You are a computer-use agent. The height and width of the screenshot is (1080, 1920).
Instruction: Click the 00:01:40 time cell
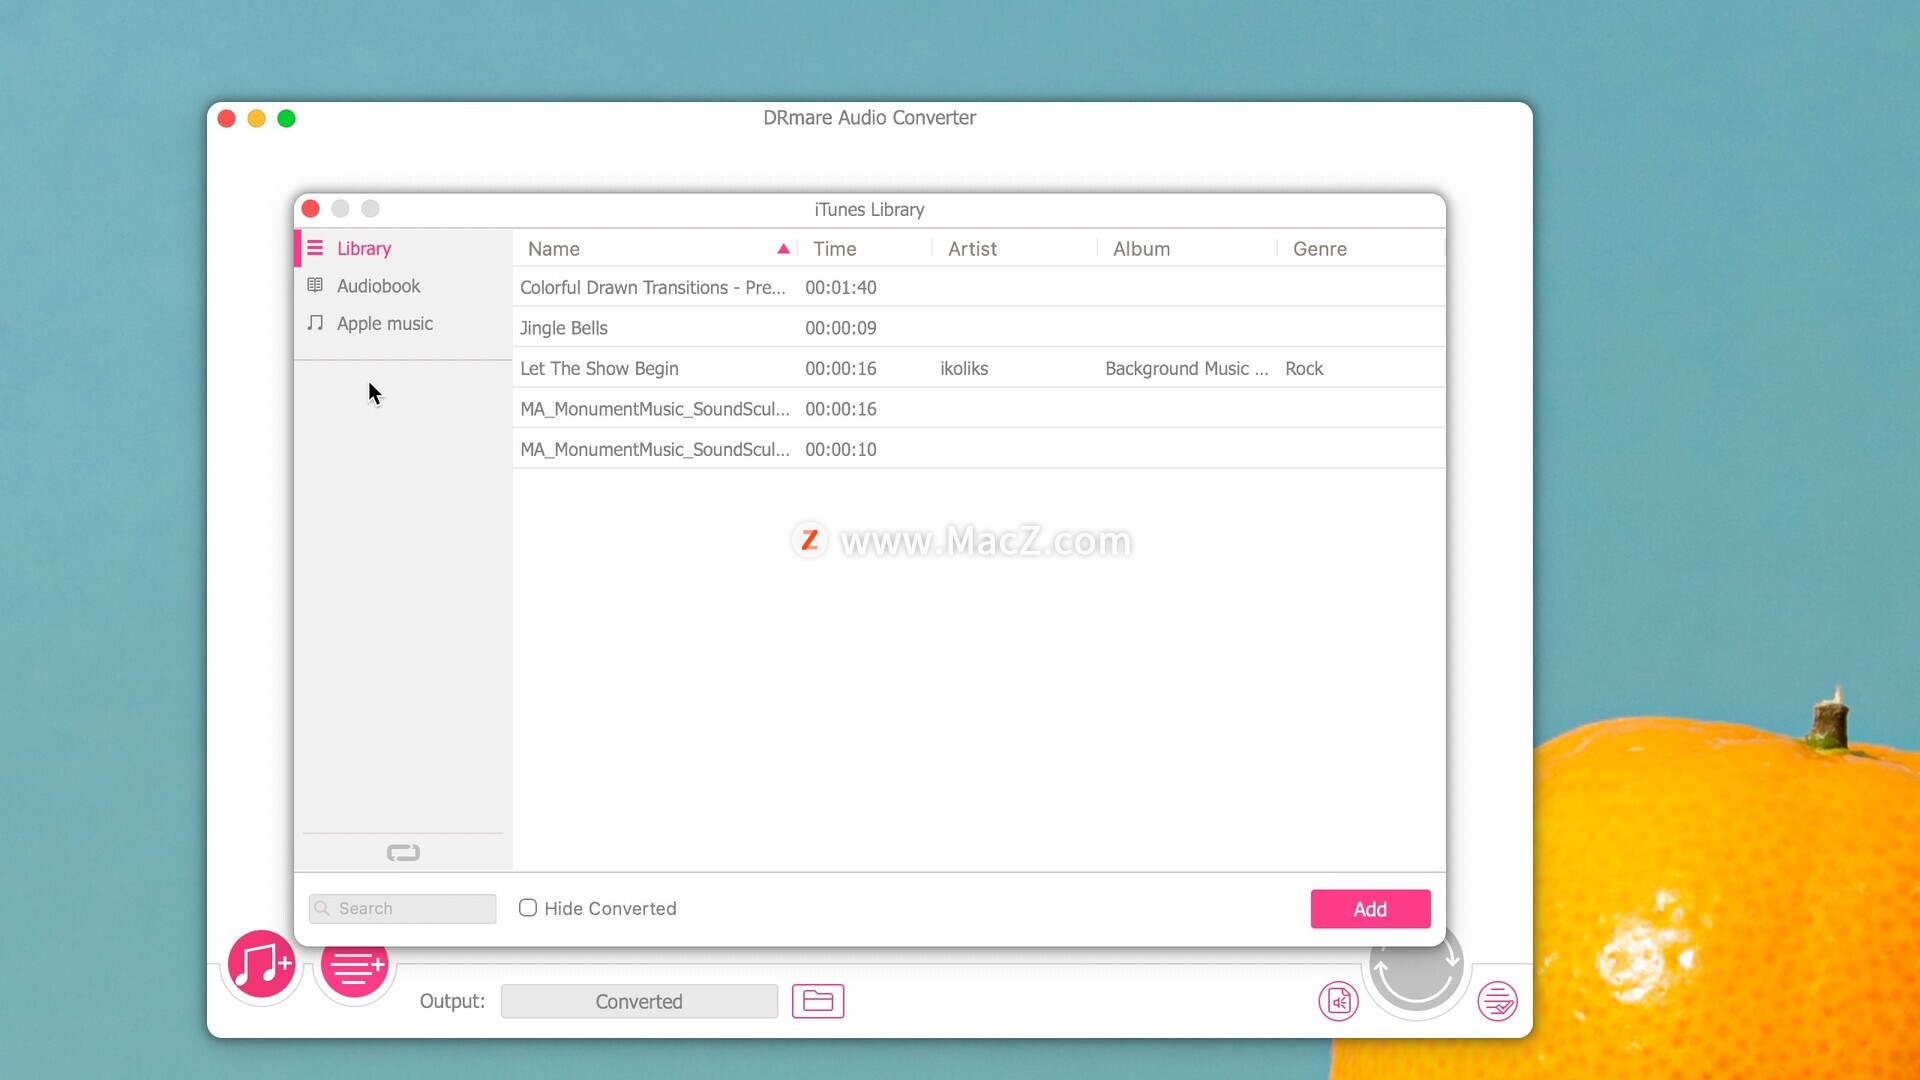tap(841, 287)
